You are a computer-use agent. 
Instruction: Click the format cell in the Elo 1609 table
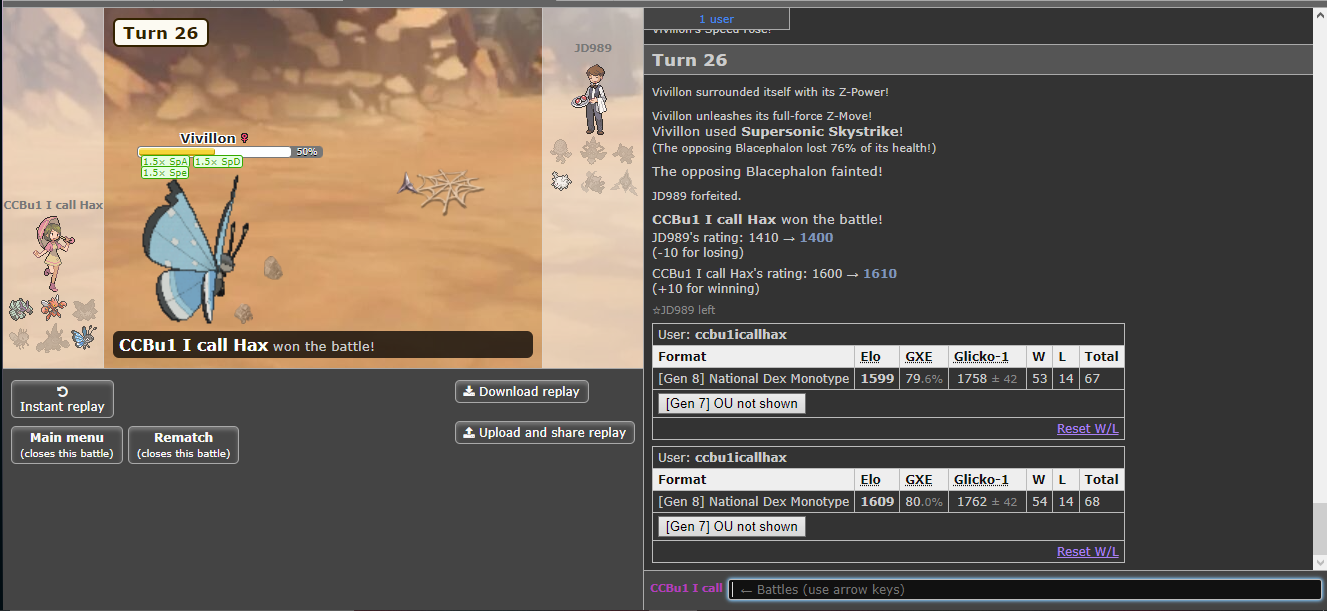(753, 502)
